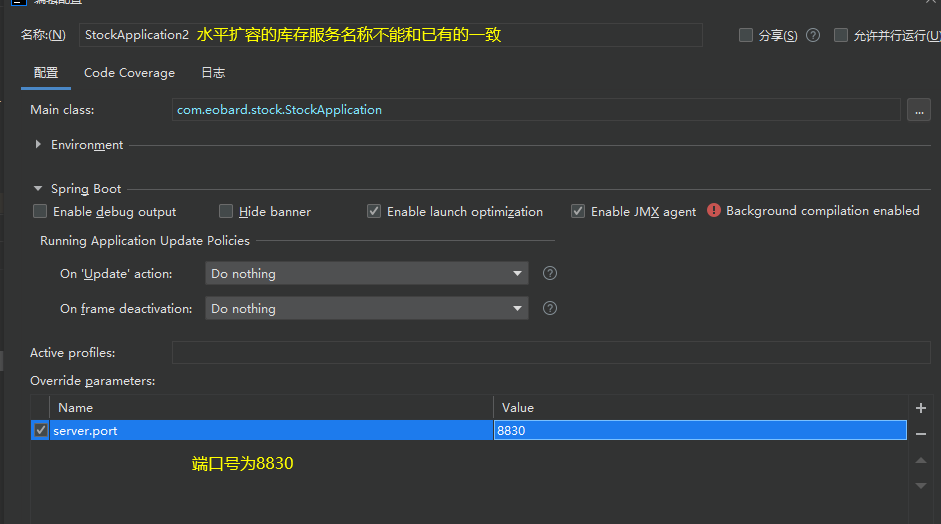941x524 pixels.
Task: Toggle the Hide banner checkbox
Action: click(226, 211)
